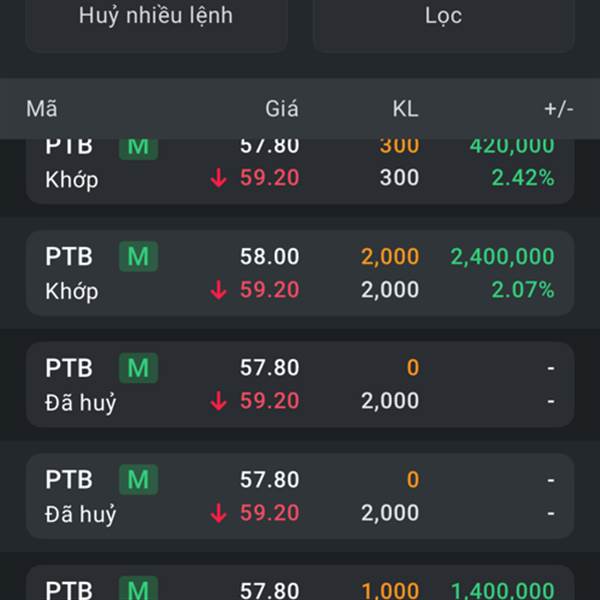Screen dimensions: 600x600
Task: Open the first Đã huỷ PTB order card
Action: click(300, 385)
